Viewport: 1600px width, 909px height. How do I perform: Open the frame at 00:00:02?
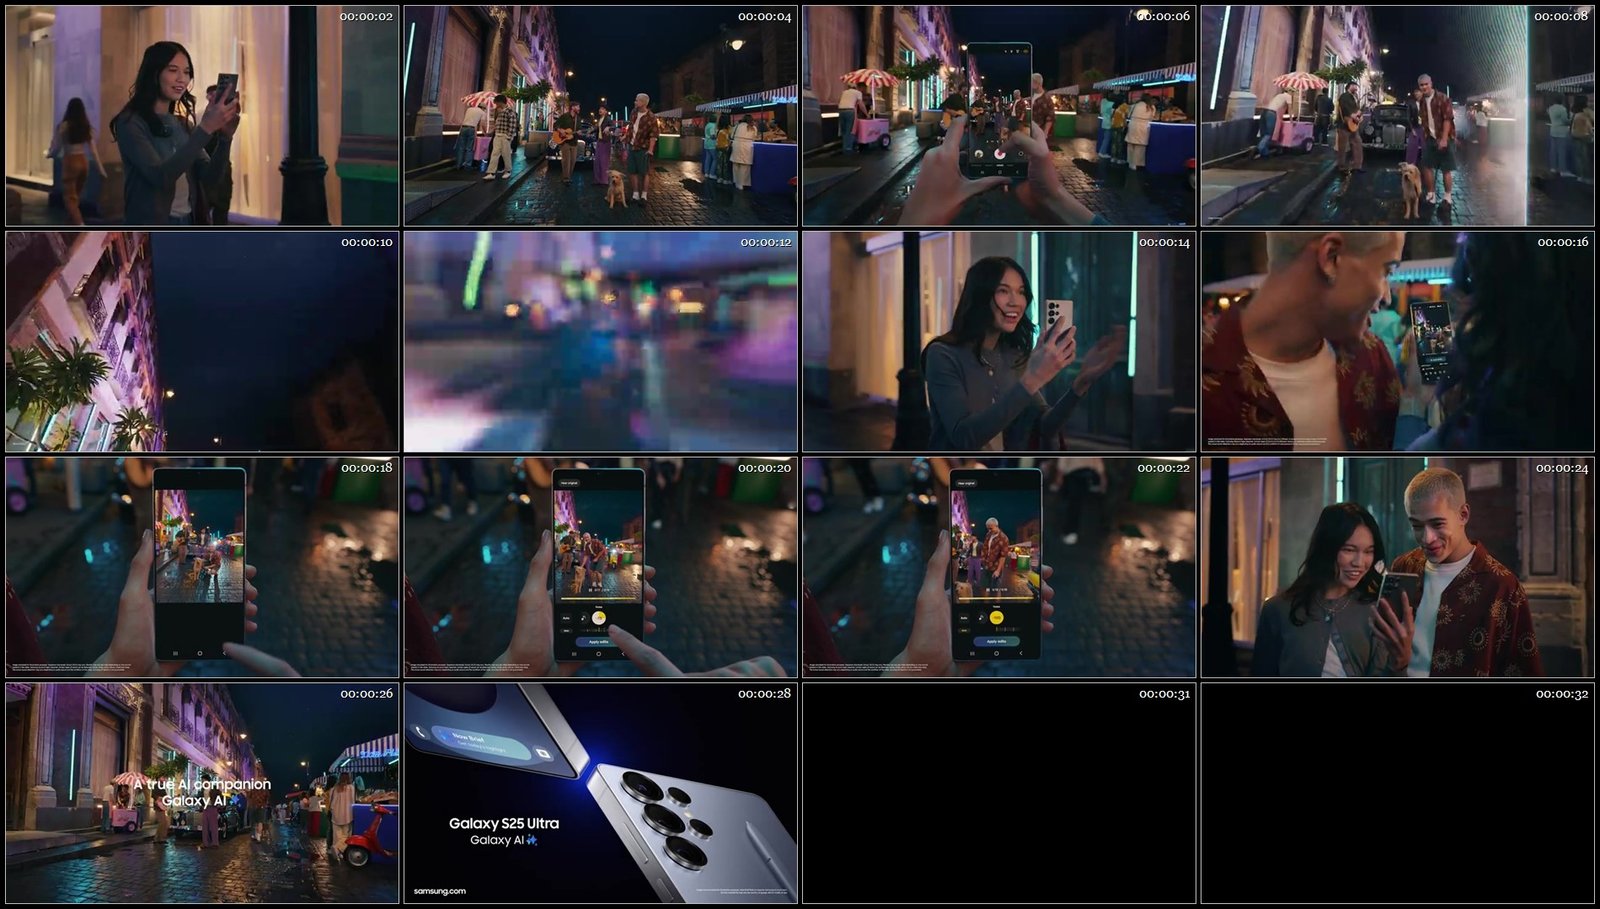[202, 116]
